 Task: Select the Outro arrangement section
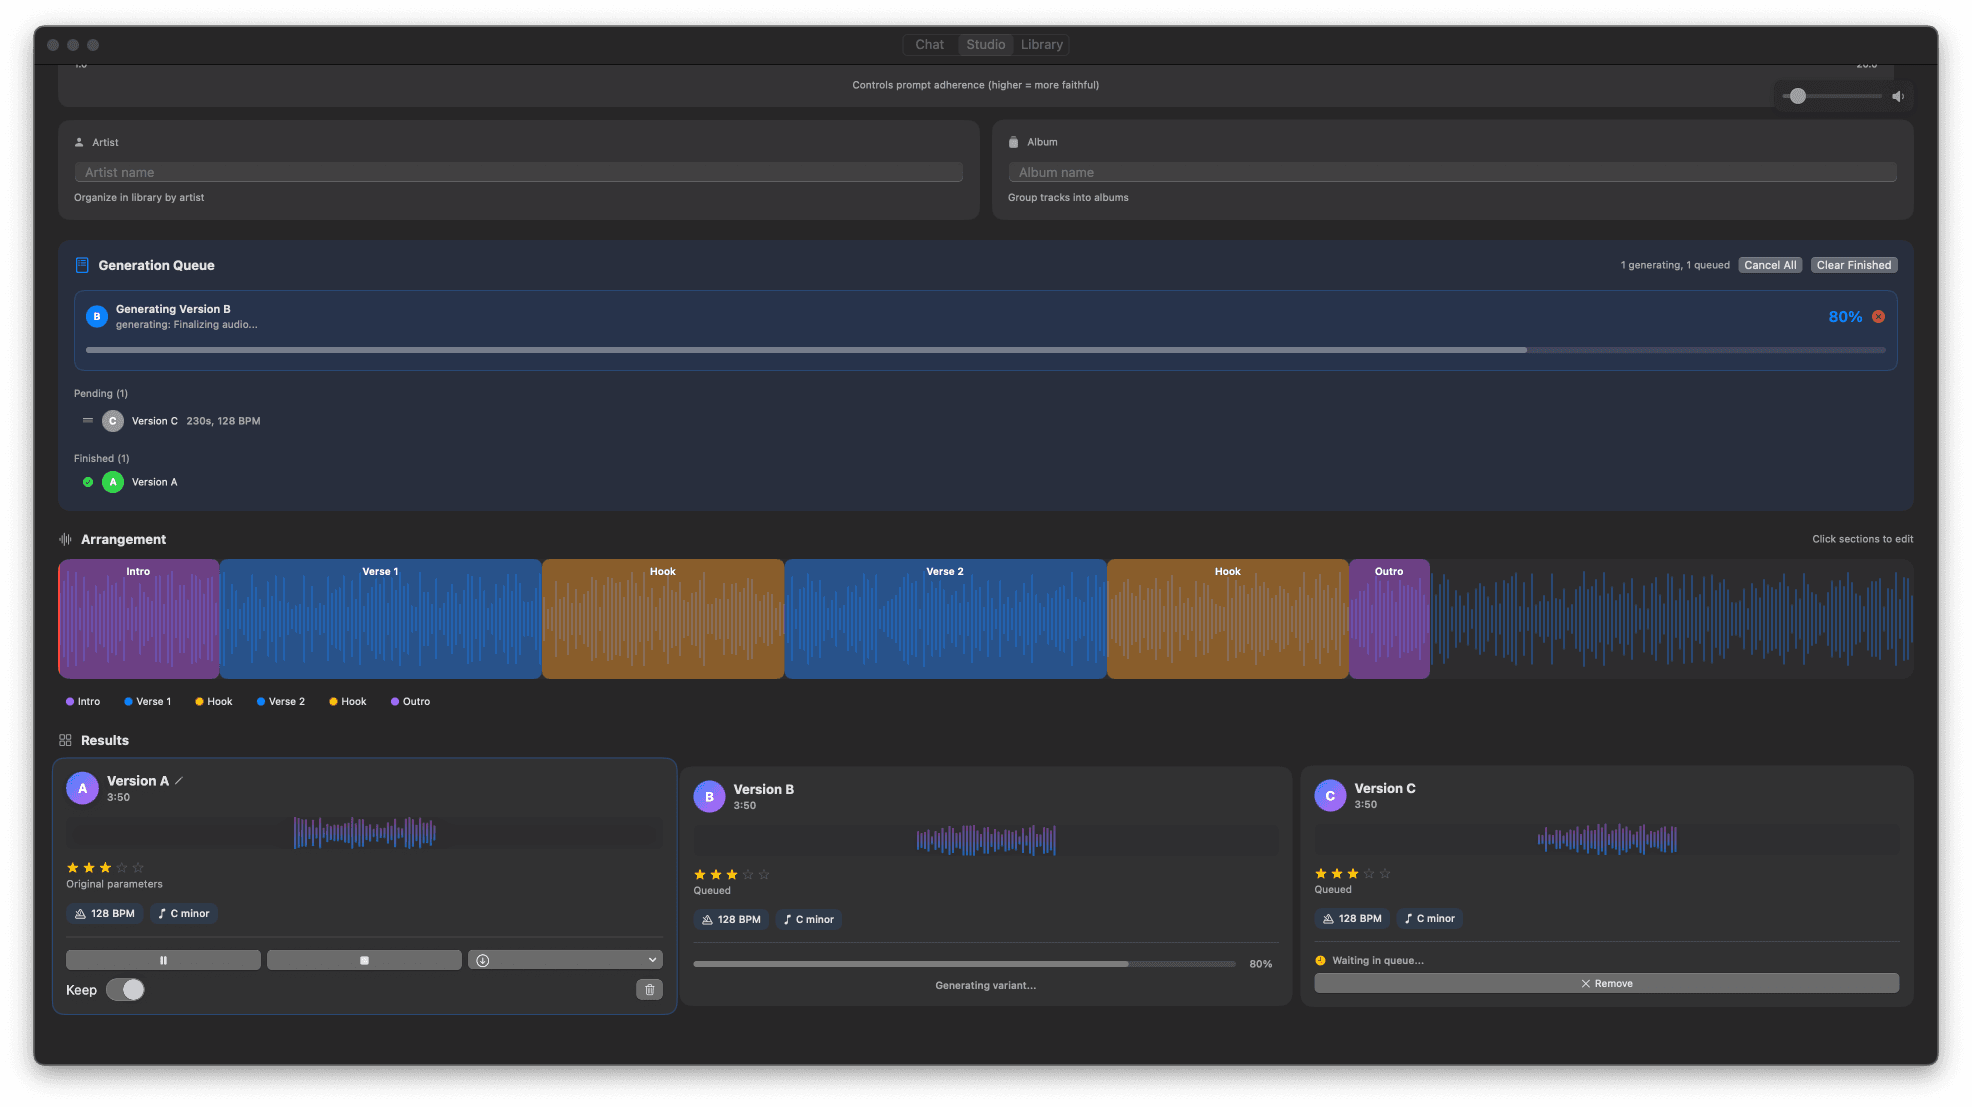(x=1389, y=619)
